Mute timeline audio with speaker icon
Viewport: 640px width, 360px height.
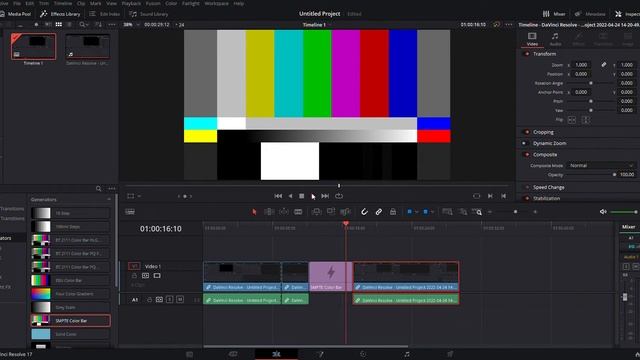603,212
